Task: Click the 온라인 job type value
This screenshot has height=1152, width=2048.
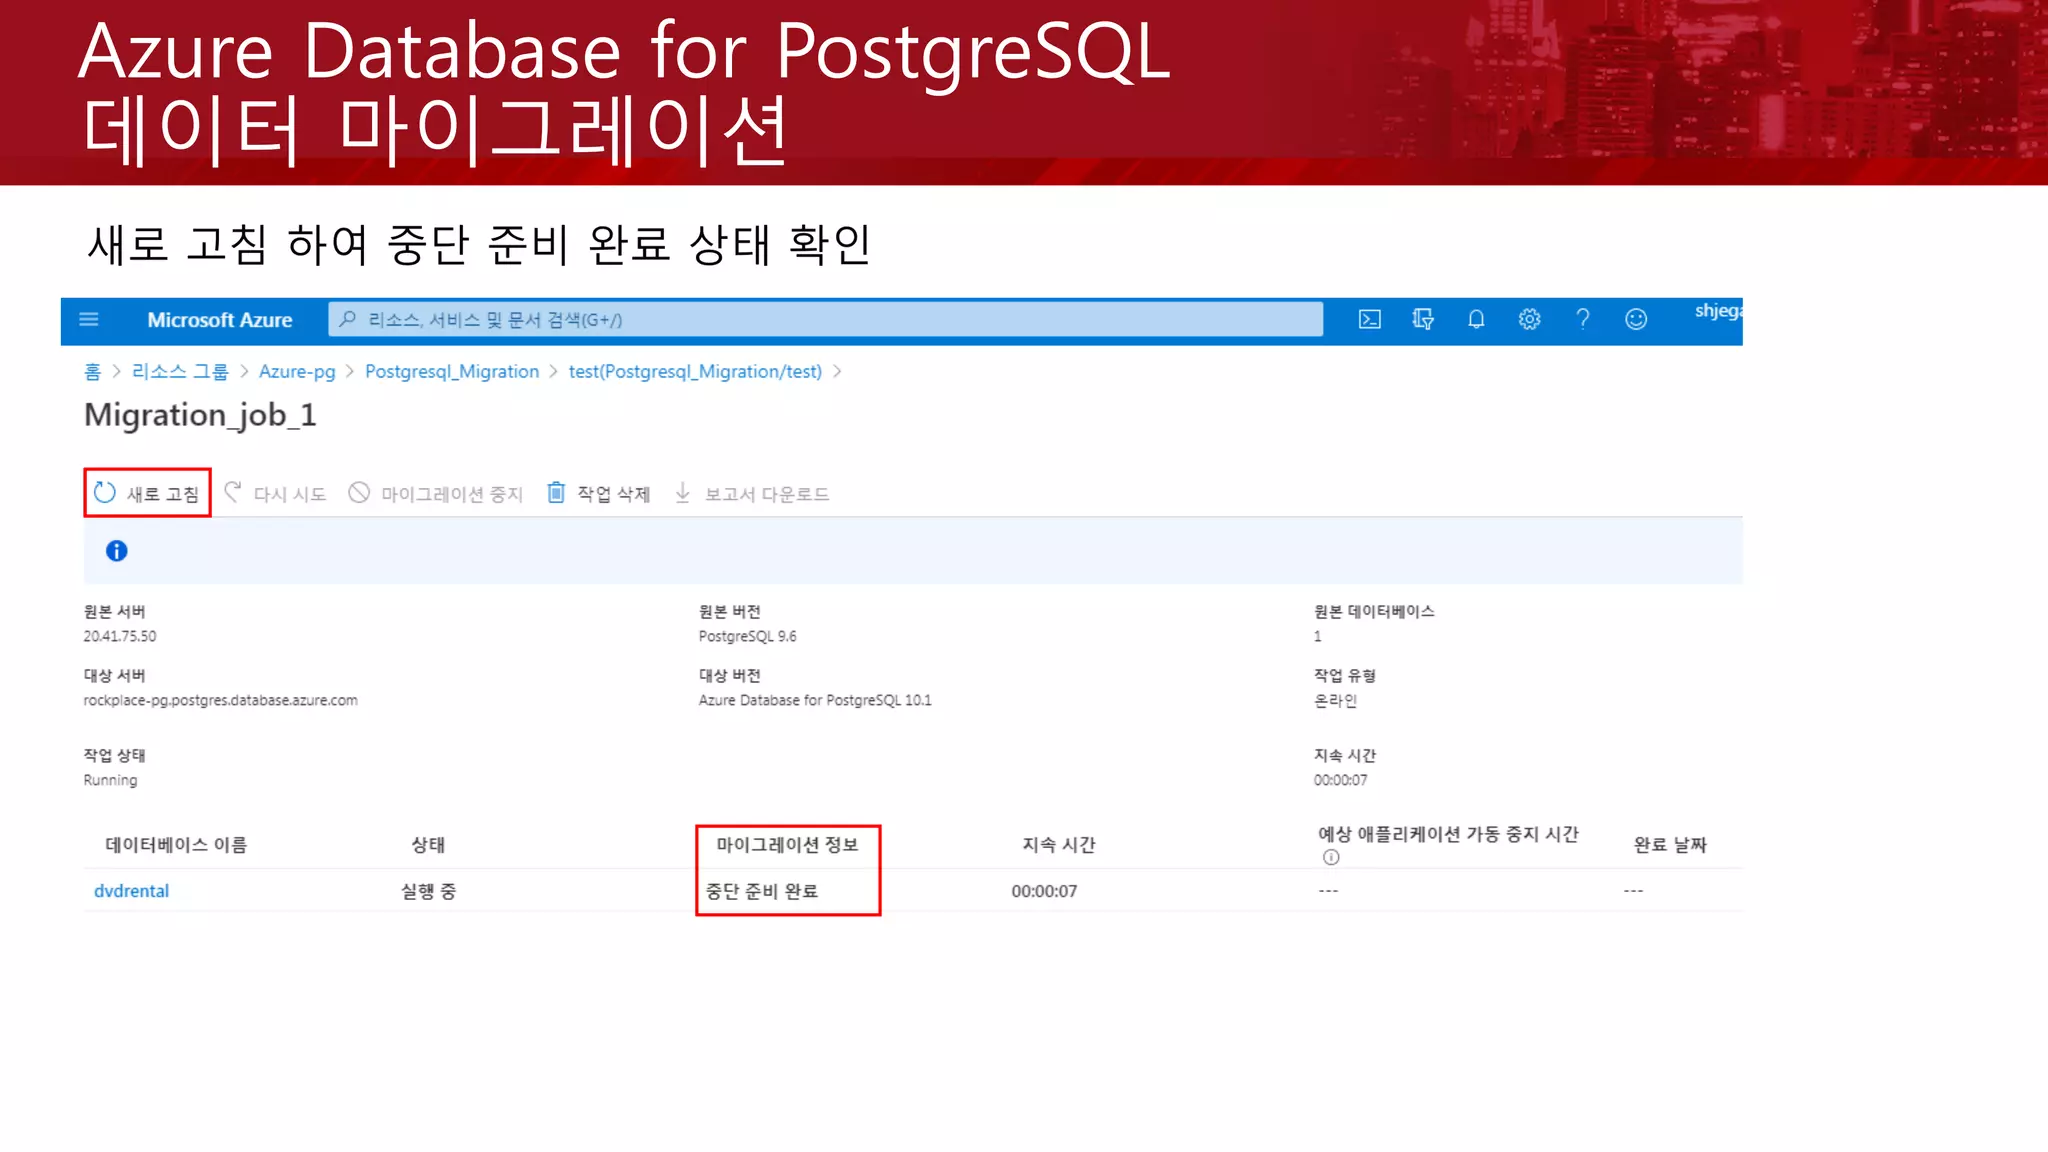Action: [1335, 701]
